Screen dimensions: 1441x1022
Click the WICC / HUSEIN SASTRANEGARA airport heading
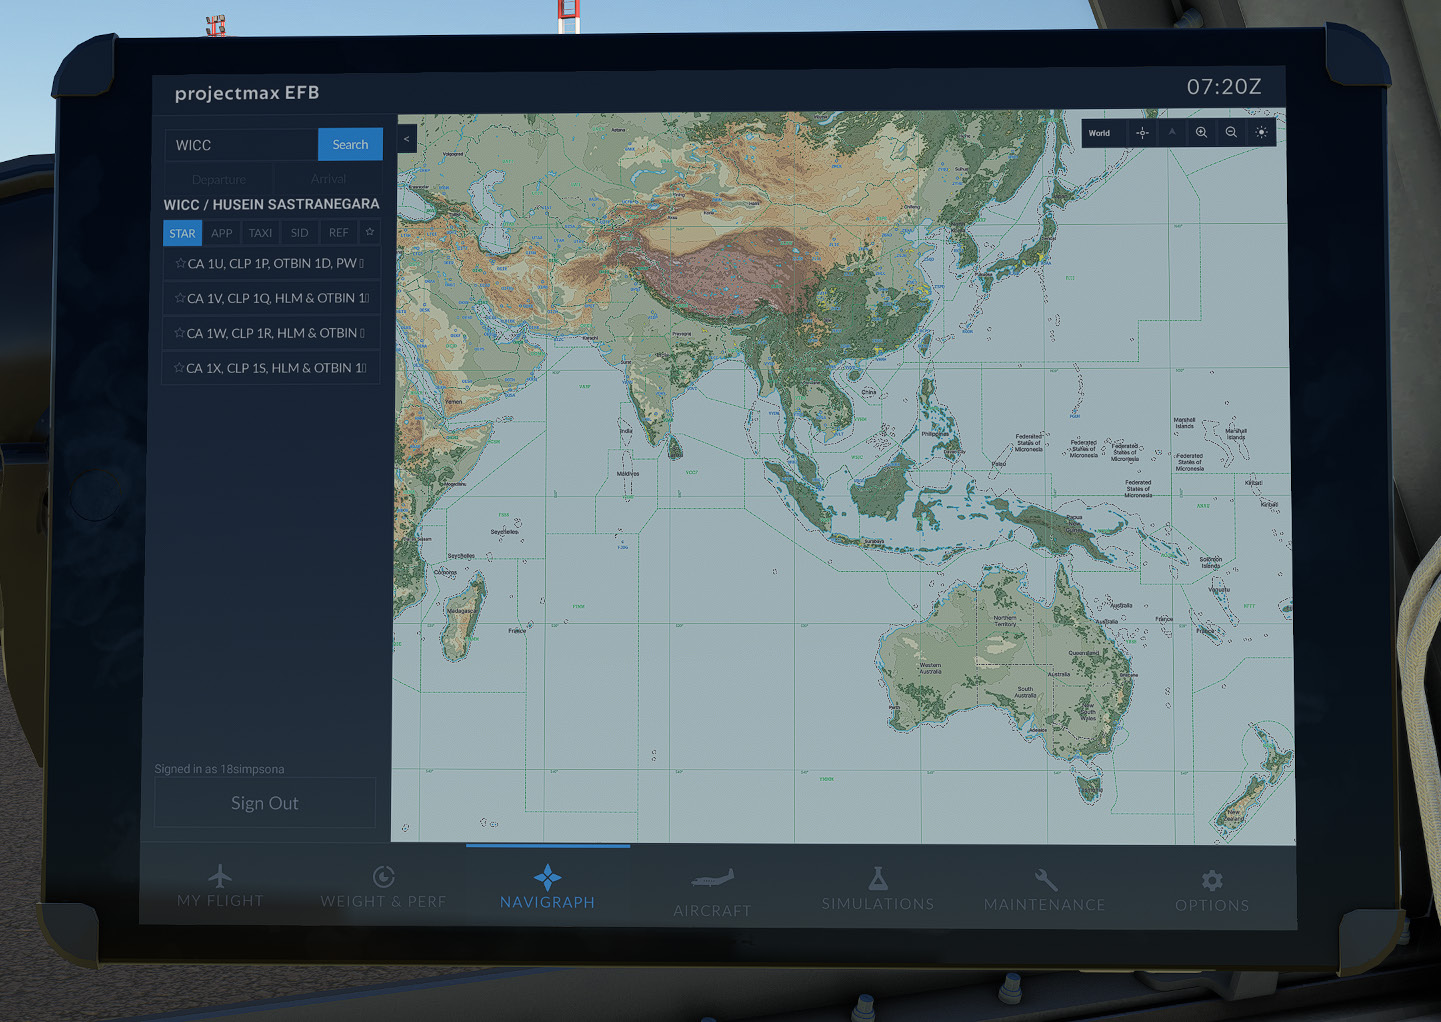(271, 204)
